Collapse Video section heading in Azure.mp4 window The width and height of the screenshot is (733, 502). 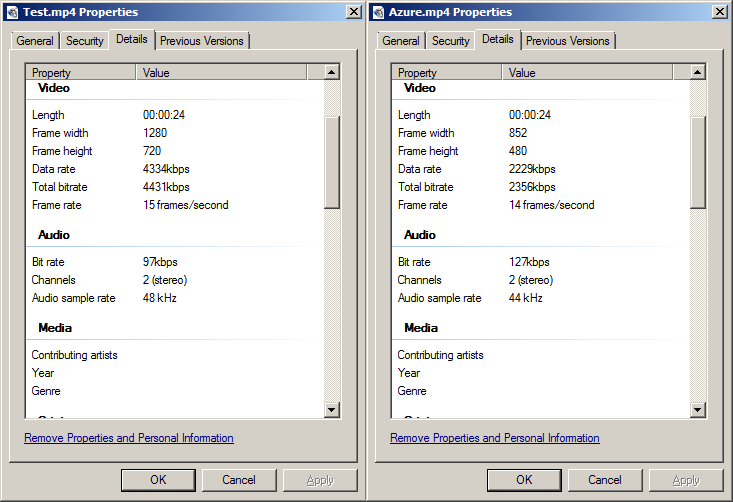point(420,88)
